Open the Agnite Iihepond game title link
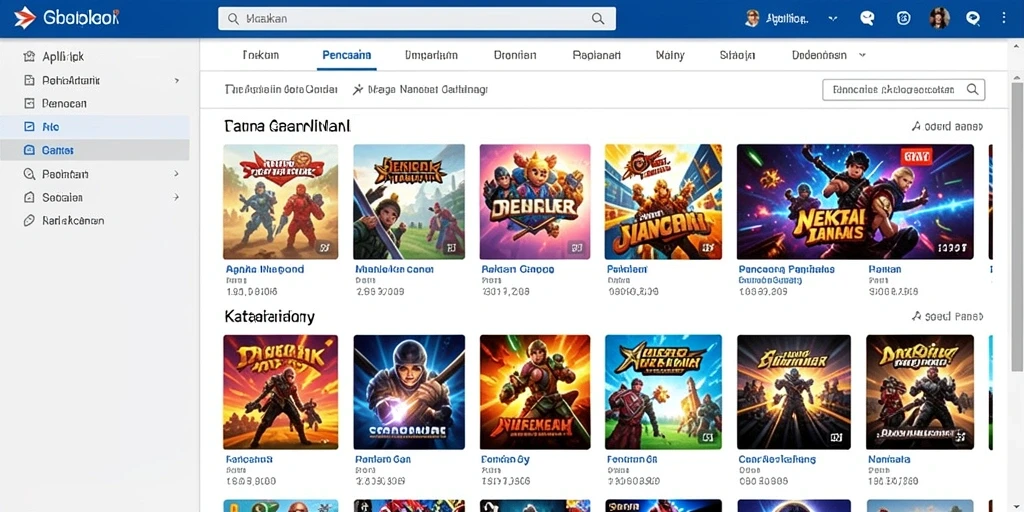The image size is (1024, 512). (264, 269)
